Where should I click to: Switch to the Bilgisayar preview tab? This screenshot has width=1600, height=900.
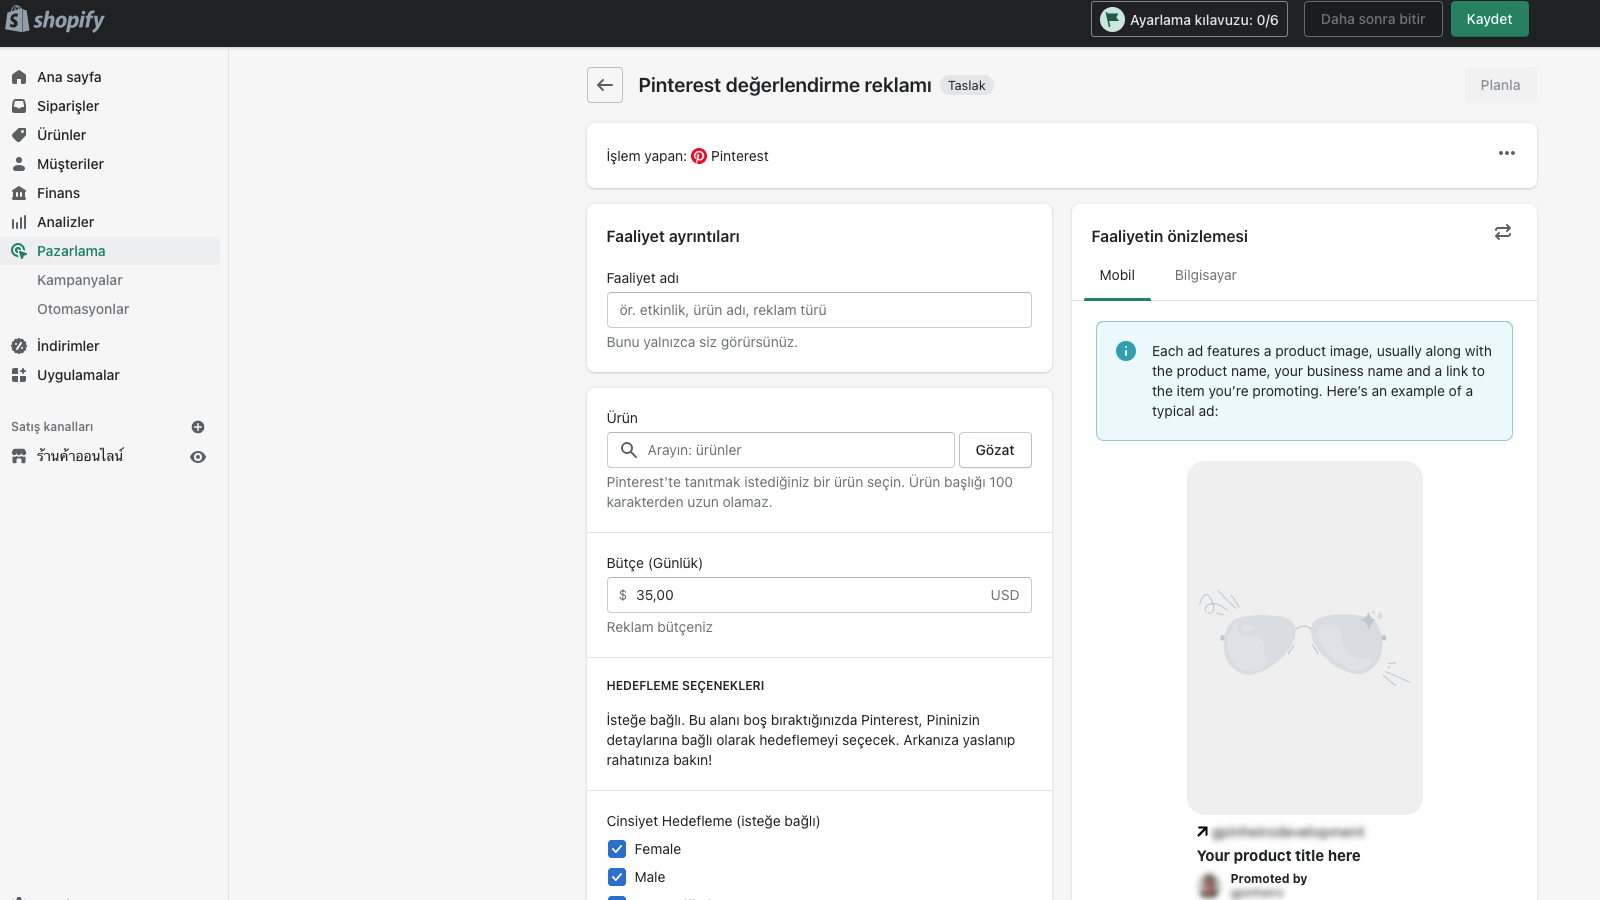(1205, 276)
